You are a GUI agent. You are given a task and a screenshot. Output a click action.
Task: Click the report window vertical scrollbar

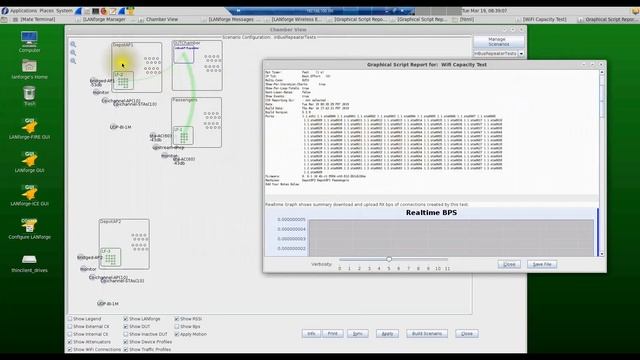(602, 163)
